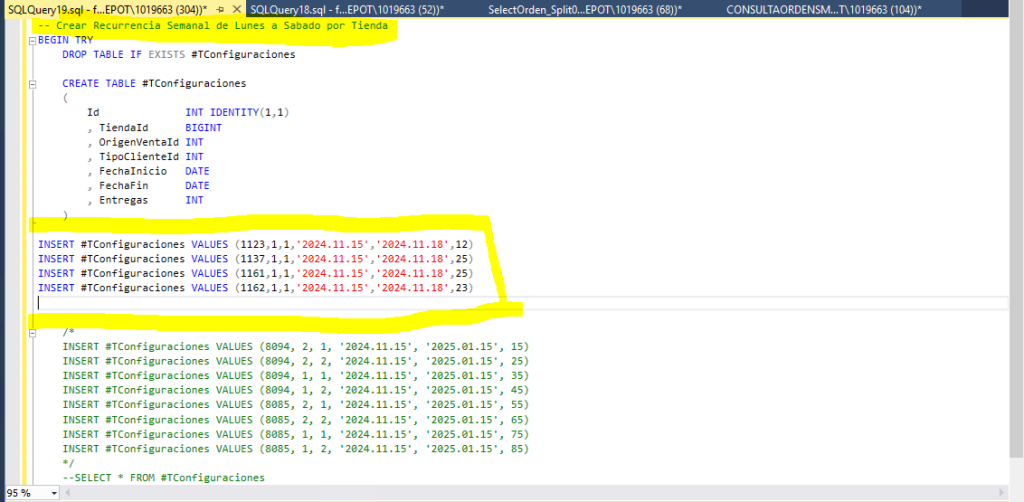1024x502 pixels.
Task: Click the BIGINT data type
Action: [x=204, y=128]
